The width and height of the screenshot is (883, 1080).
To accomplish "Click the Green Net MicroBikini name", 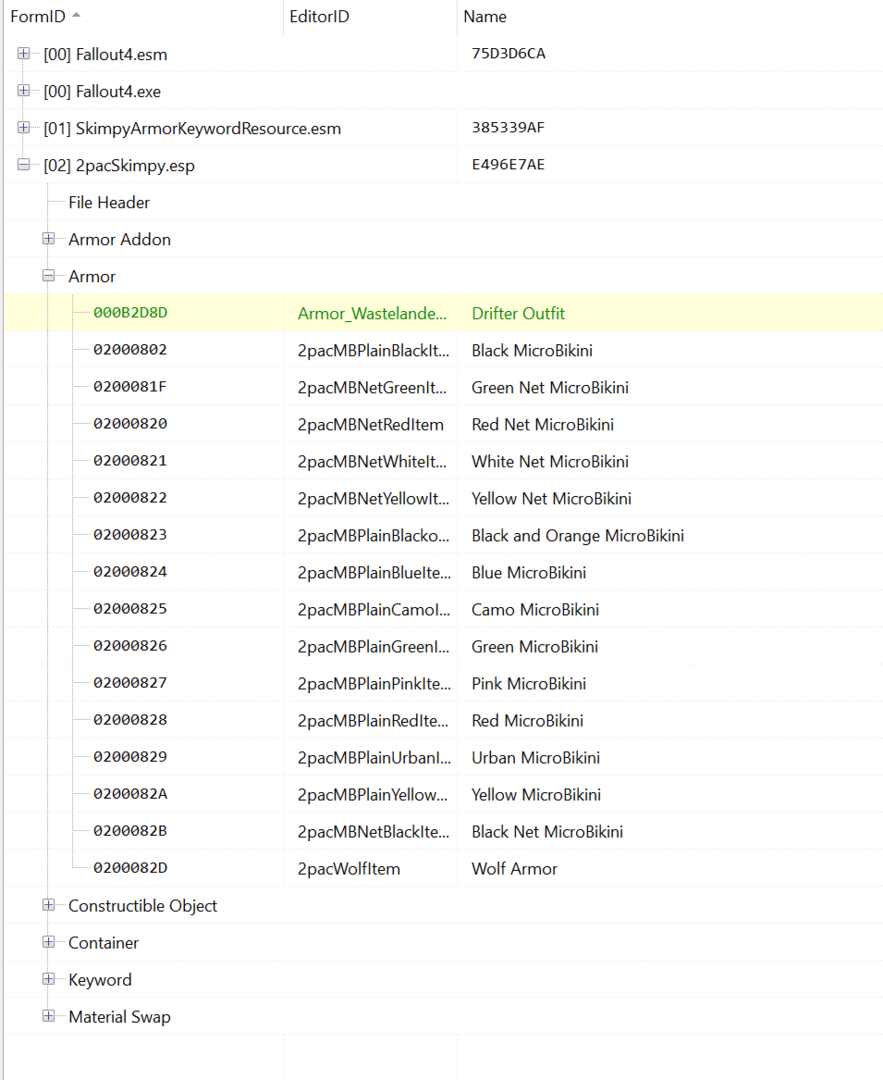I will 550,388.
